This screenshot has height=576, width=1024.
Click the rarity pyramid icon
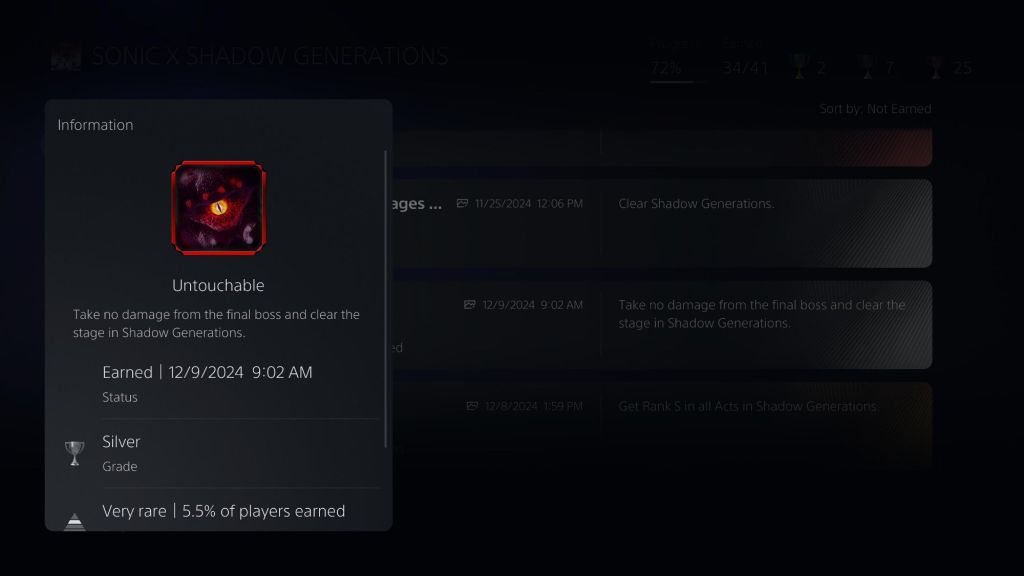pos(74,521)
